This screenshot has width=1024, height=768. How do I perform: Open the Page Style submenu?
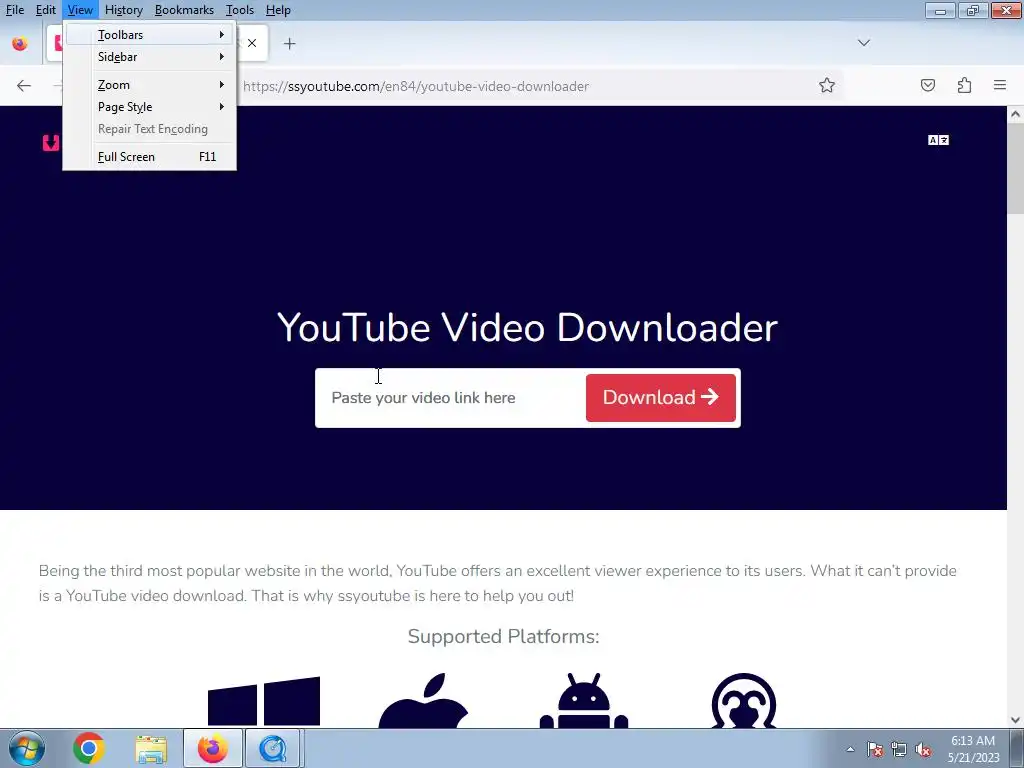150,107
